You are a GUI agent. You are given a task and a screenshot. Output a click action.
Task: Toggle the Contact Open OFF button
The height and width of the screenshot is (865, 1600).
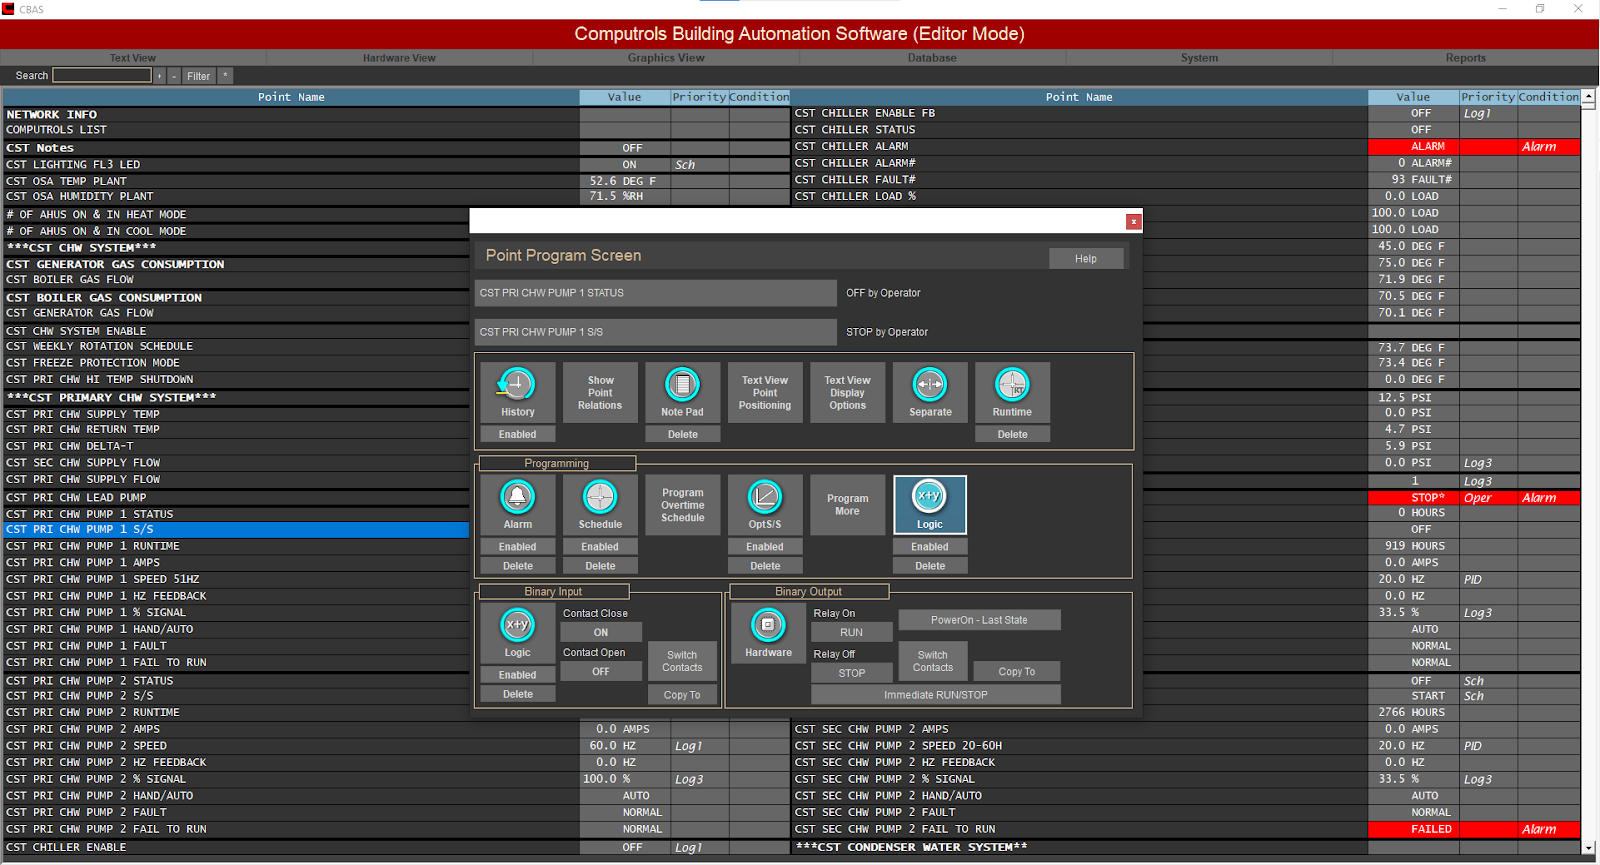click(x=601, y=672)
